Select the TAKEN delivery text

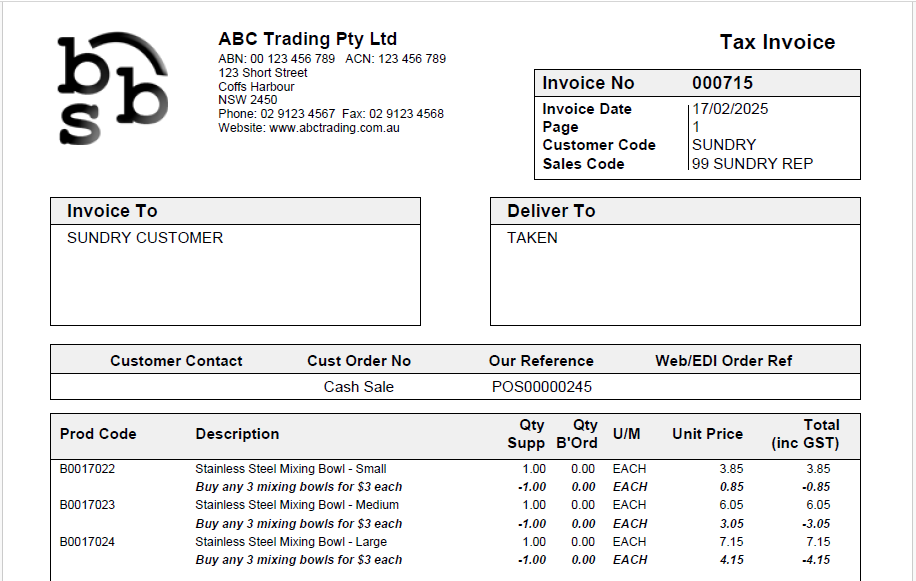click(x=532, y=238)
